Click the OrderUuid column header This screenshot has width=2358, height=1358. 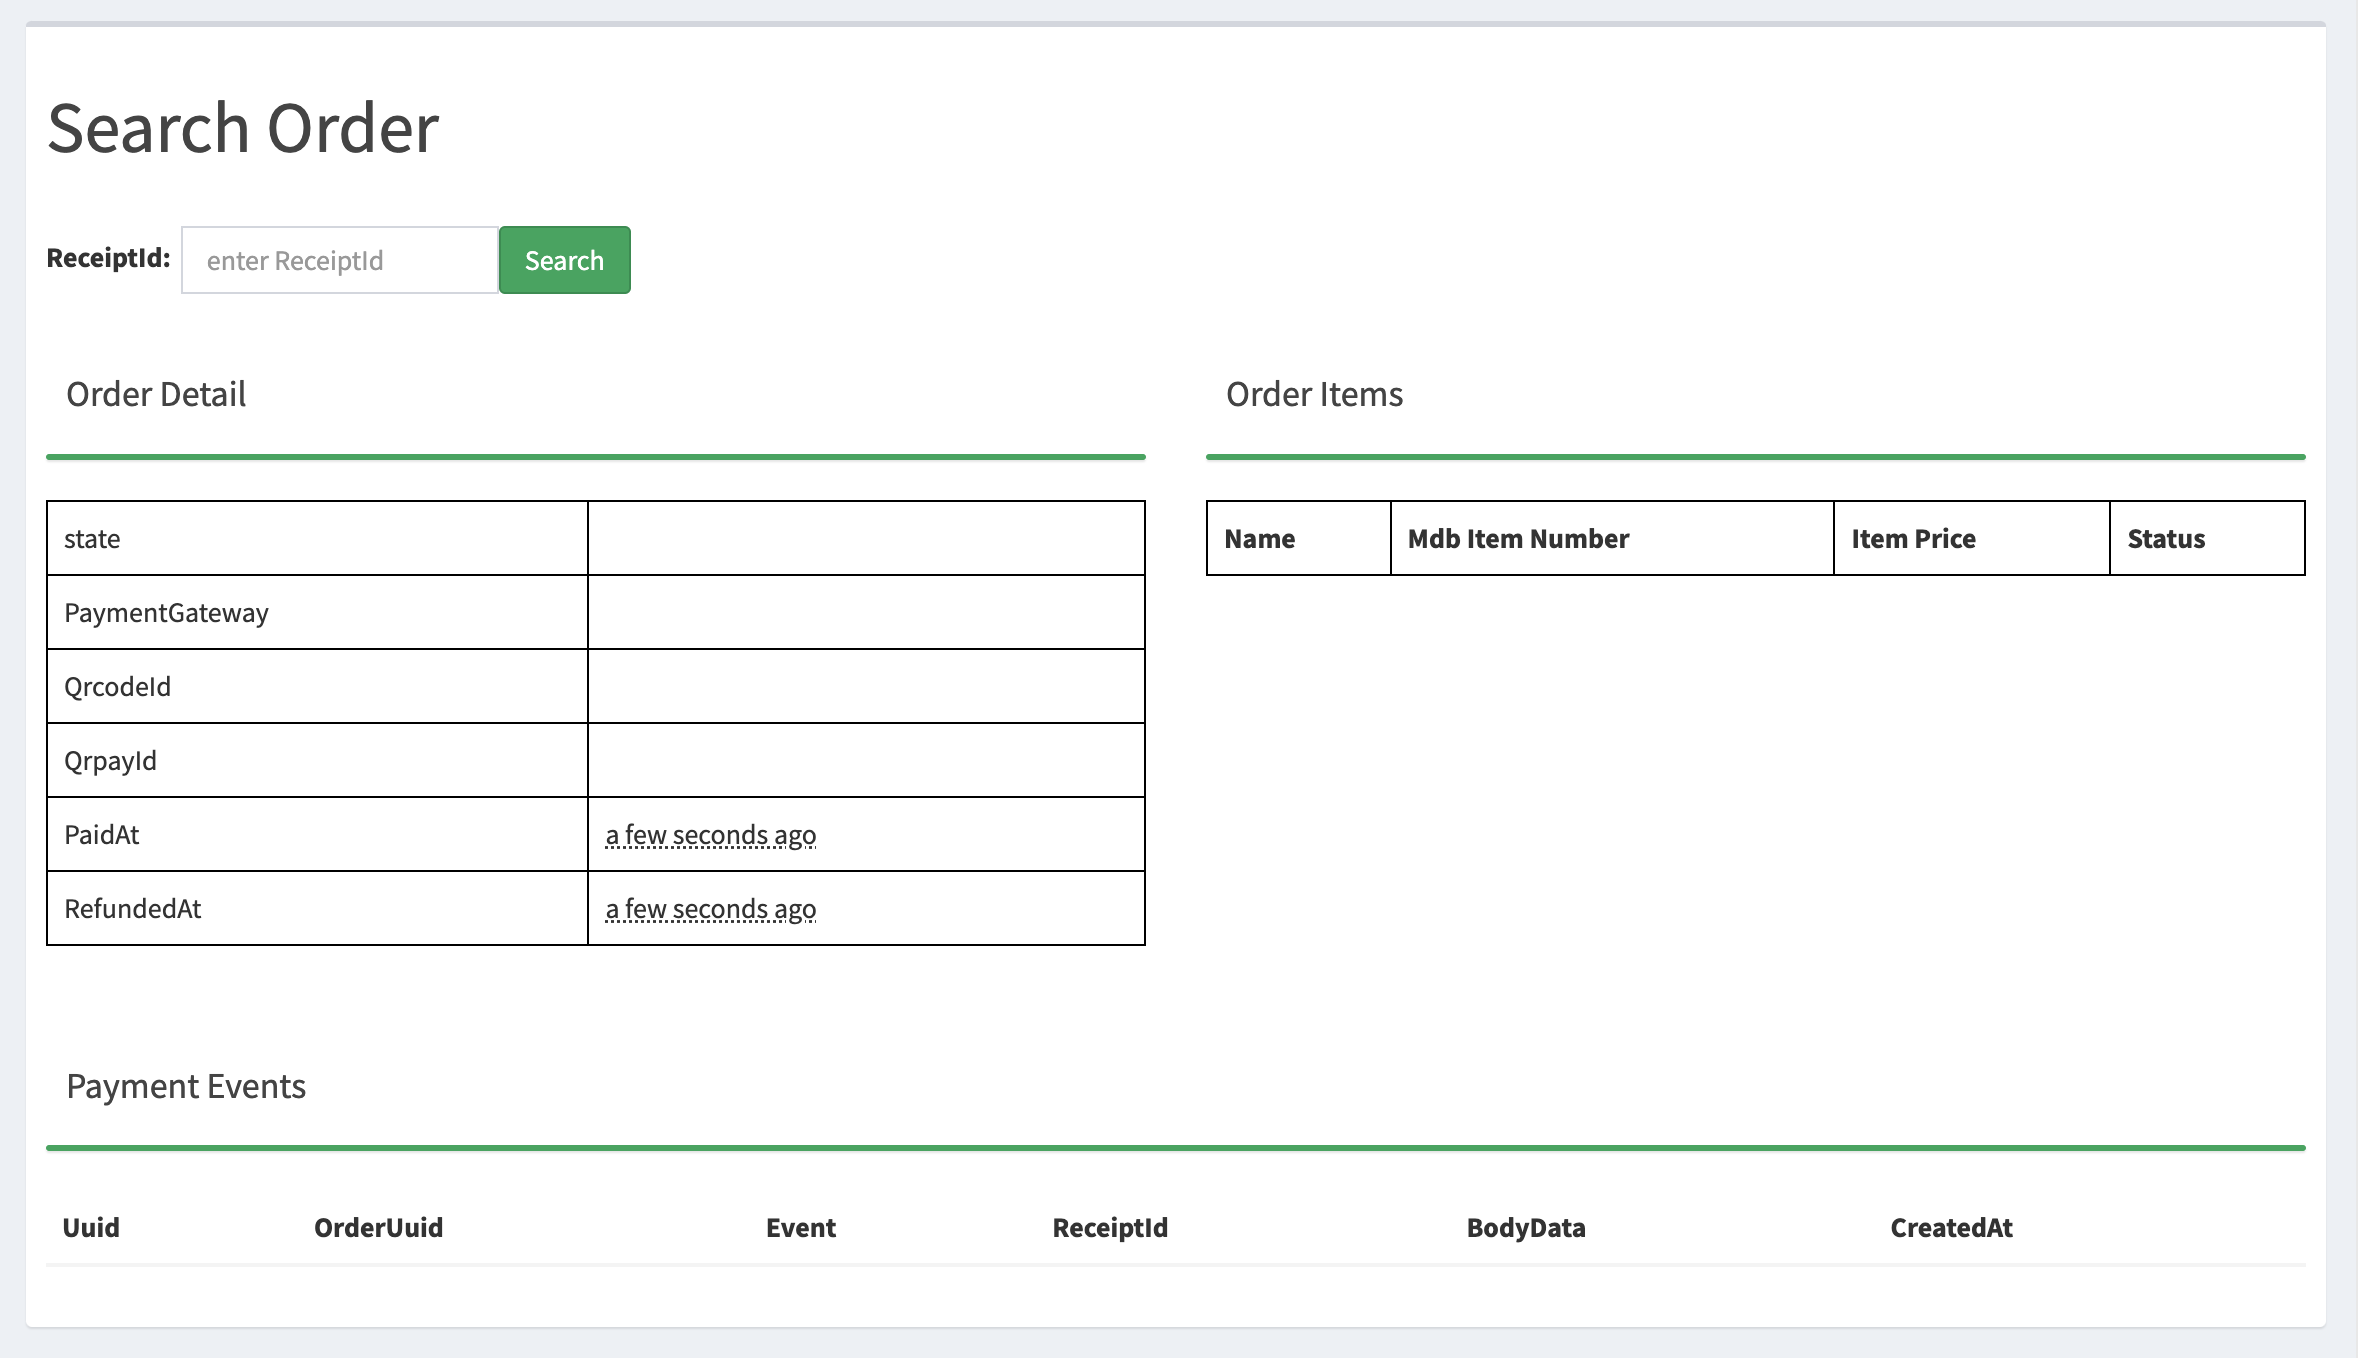tap(378, 1228)
